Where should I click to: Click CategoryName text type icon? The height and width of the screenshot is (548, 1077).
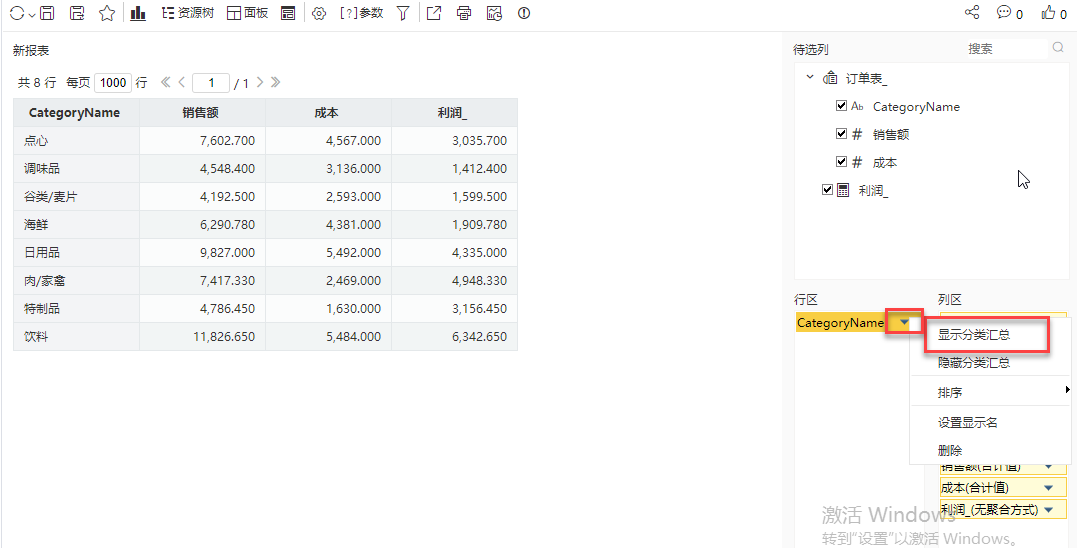[857, 106]
